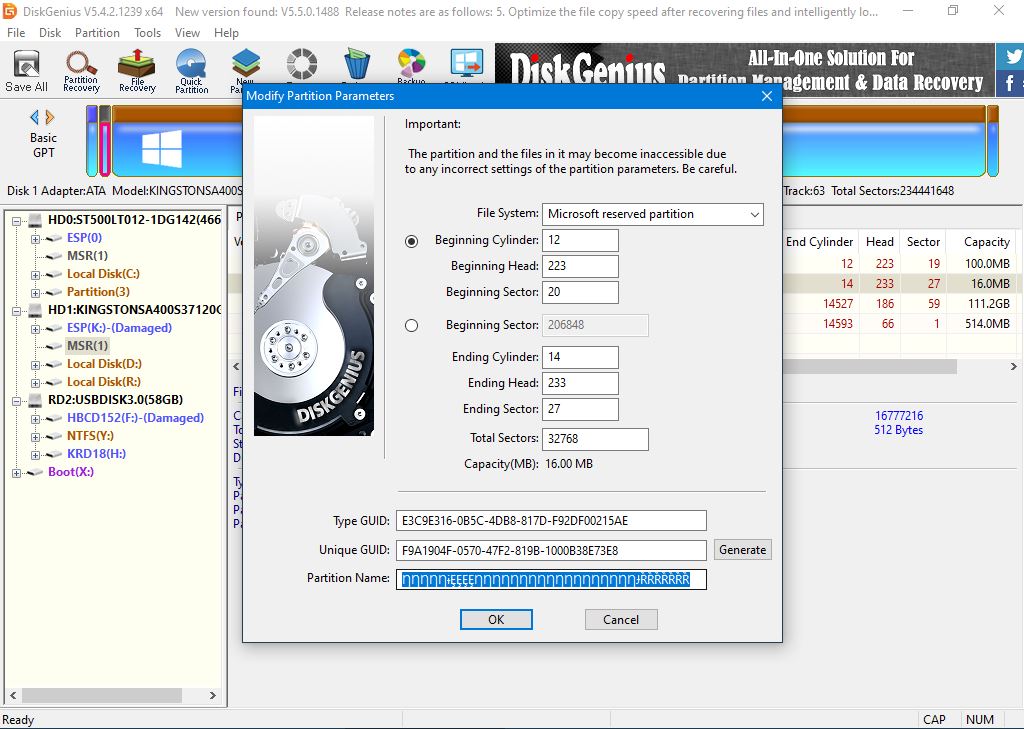This screenshot has width=1024, height=729.
Task: Click the Quick Partition icon
Action: (191, 70)
